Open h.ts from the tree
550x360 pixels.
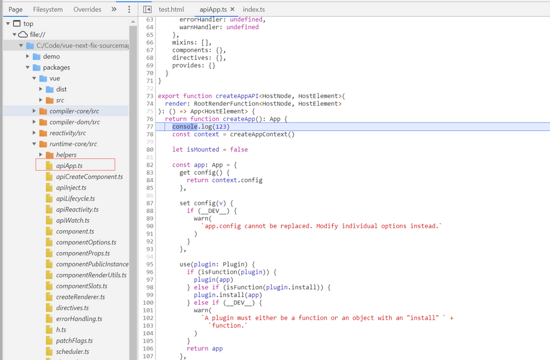tap(61, 329)
